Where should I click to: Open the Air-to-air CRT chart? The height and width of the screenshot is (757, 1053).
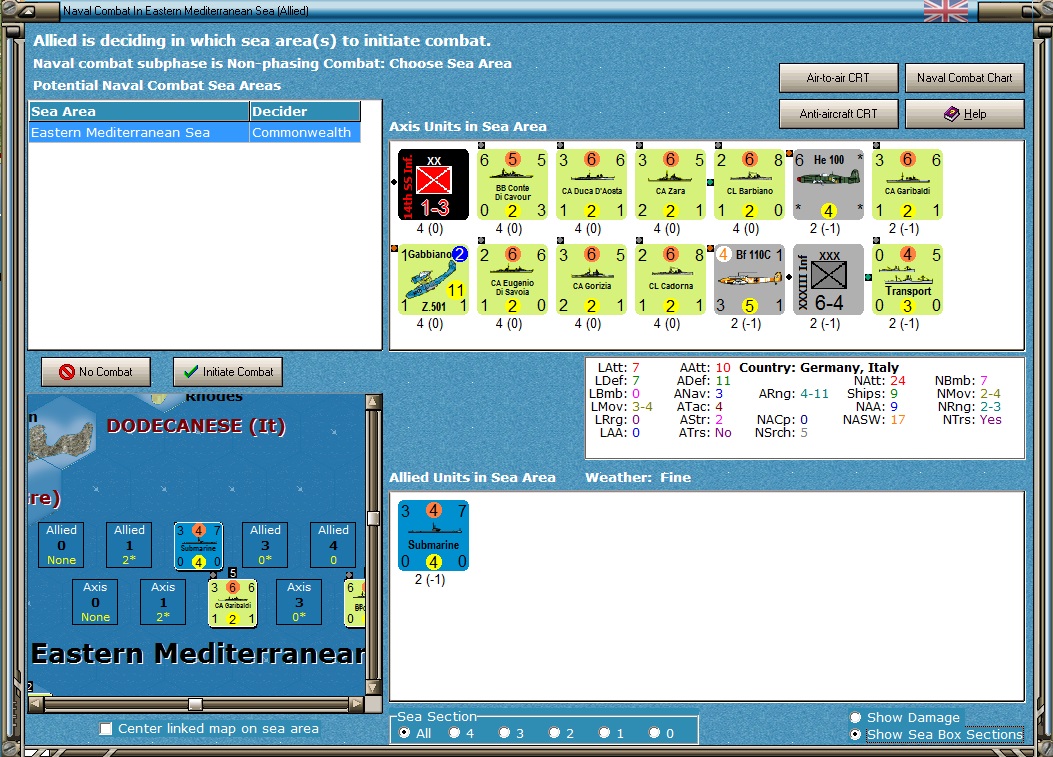point(838,78)
